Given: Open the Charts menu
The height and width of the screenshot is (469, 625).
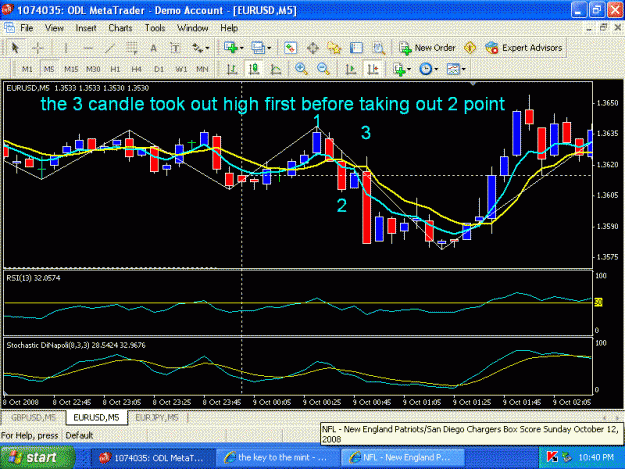Looking at the screenshot, I should [120, 28].
